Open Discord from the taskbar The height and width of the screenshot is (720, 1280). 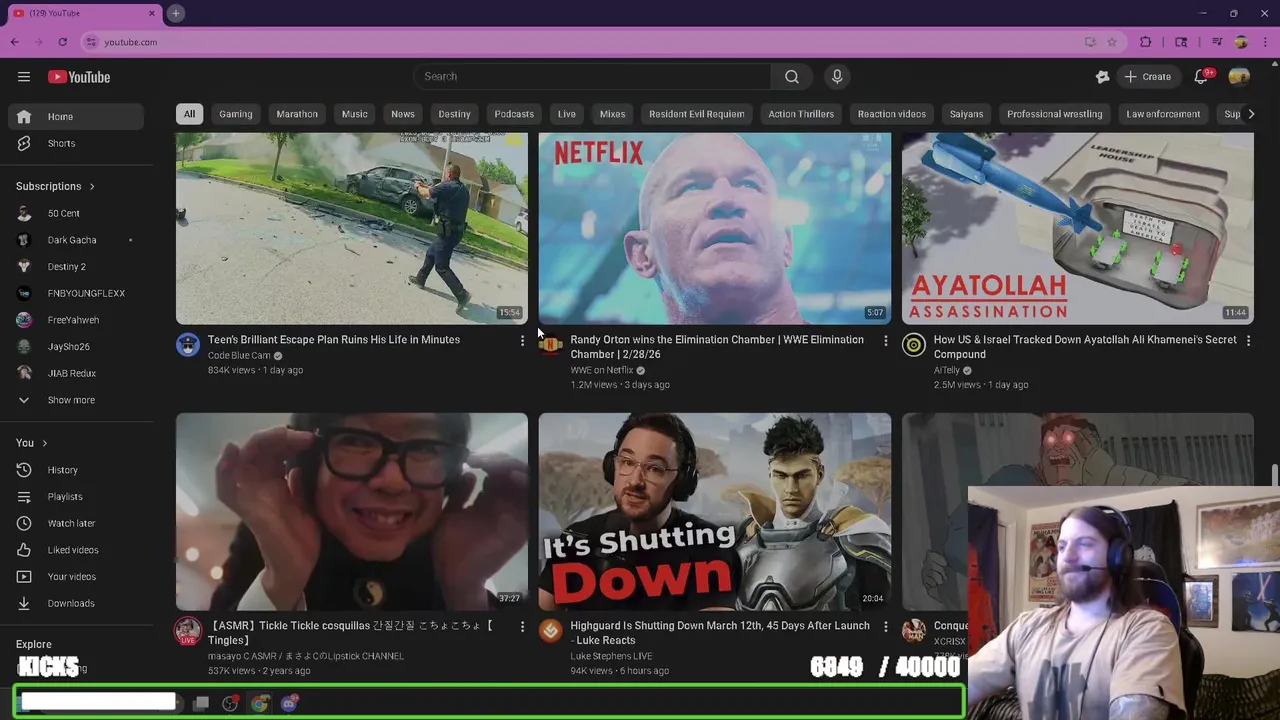[289, 704]
